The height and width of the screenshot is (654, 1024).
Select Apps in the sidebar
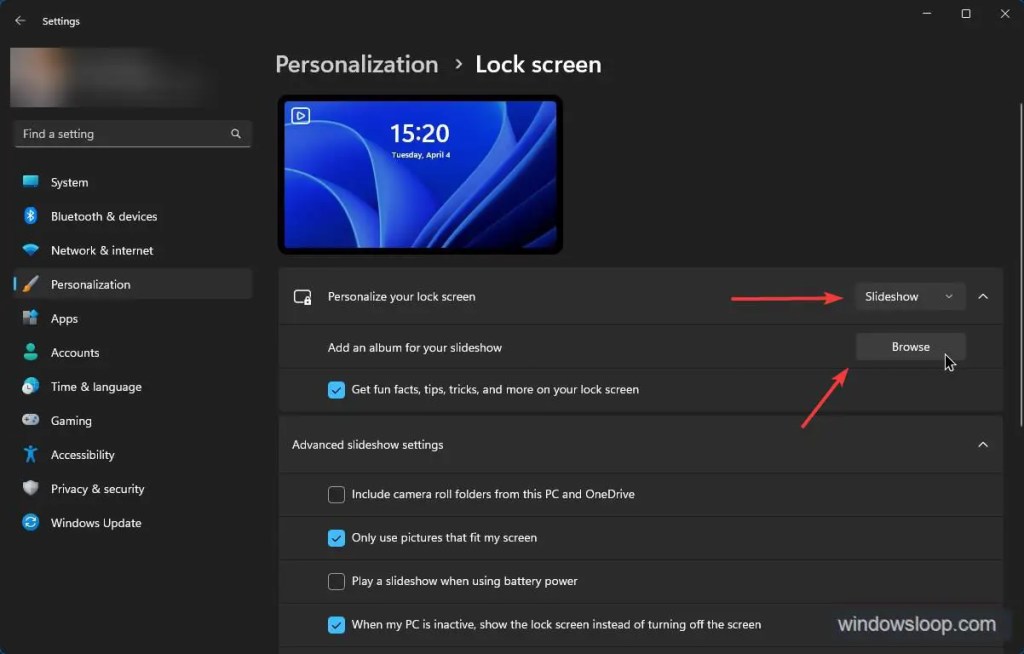(x=133, y=318)
